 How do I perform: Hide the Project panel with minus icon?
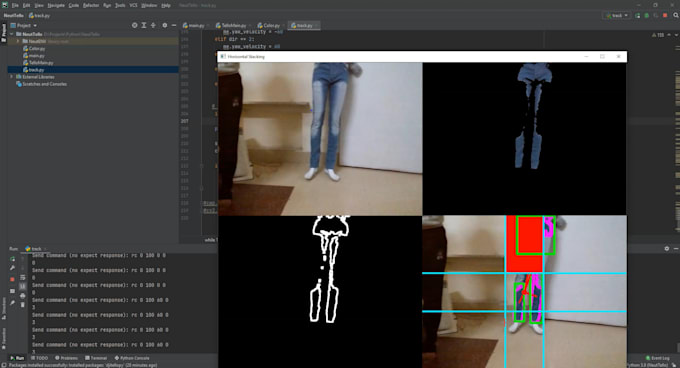click(174, 26)
